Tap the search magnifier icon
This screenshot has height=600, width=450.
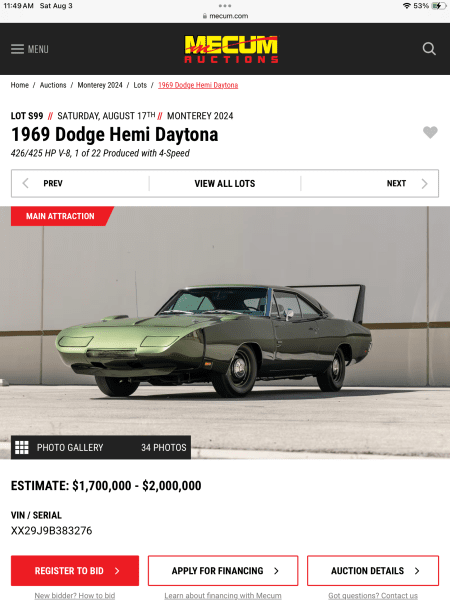429,49
